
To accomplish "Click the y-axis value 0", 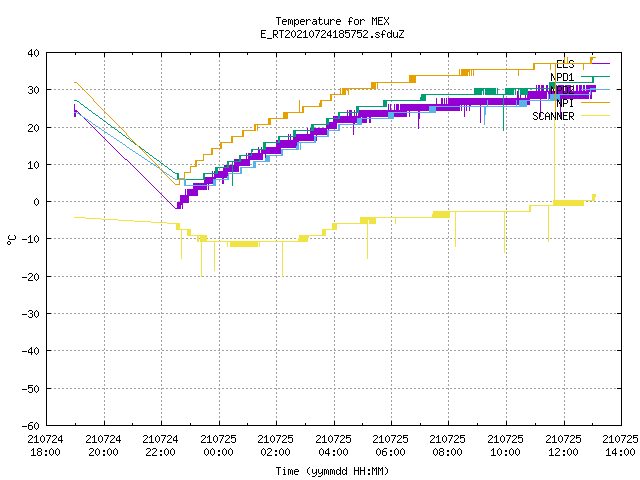I will coord(37,202).
